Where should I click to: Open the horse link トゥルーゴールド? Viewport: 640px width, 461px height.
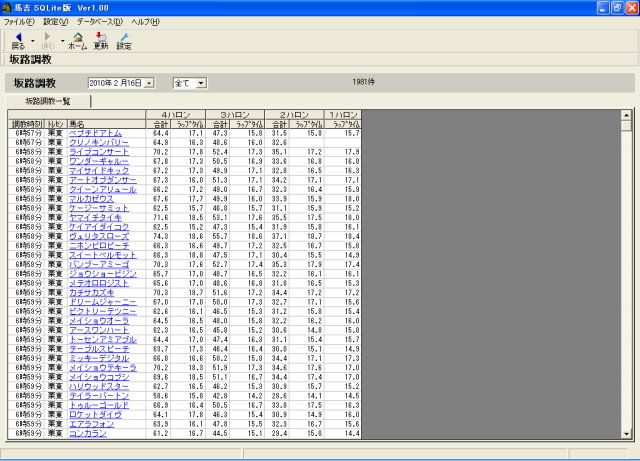coord(99,405)
